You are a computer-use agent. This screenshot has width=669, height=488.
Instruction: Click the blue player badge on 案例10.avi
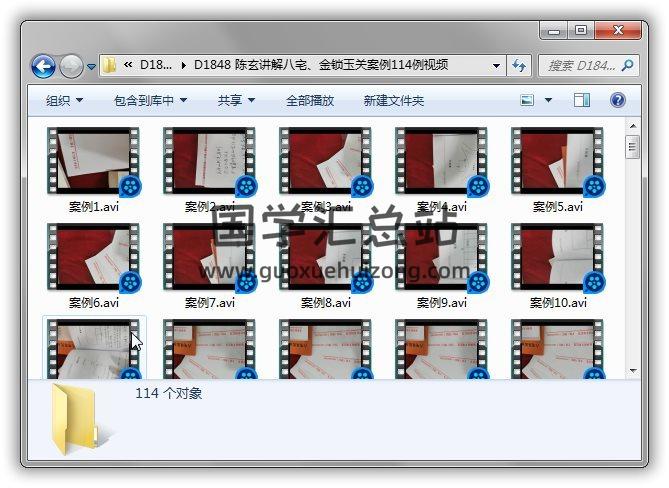(594, 282)
